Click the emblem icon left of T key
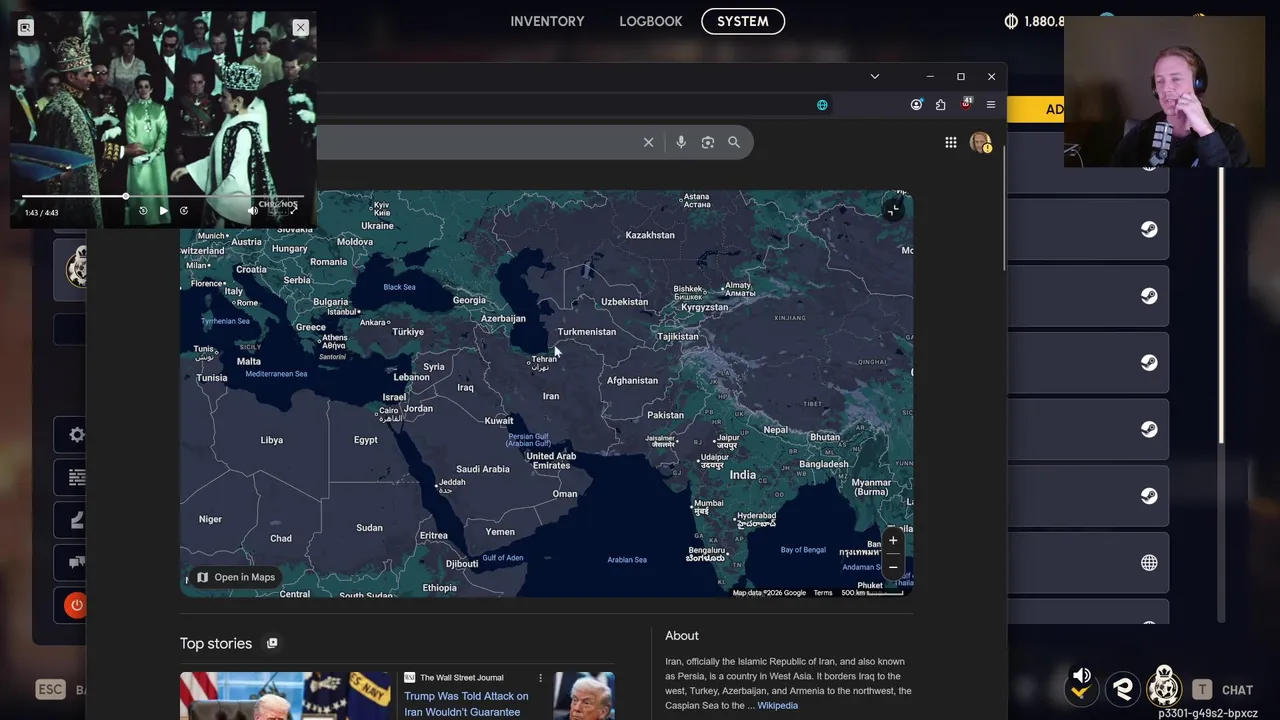 [x=1164, y=688]
